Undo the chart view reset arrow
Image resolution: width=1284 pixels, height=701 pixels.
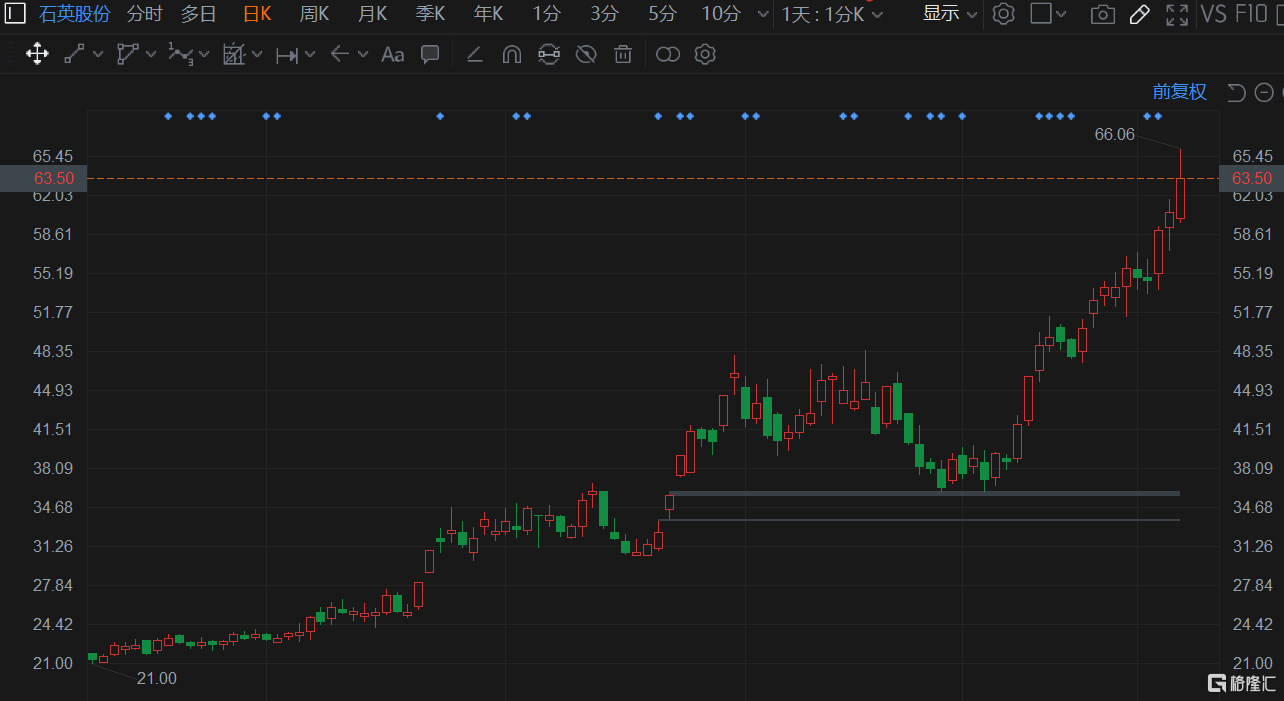1237,92
